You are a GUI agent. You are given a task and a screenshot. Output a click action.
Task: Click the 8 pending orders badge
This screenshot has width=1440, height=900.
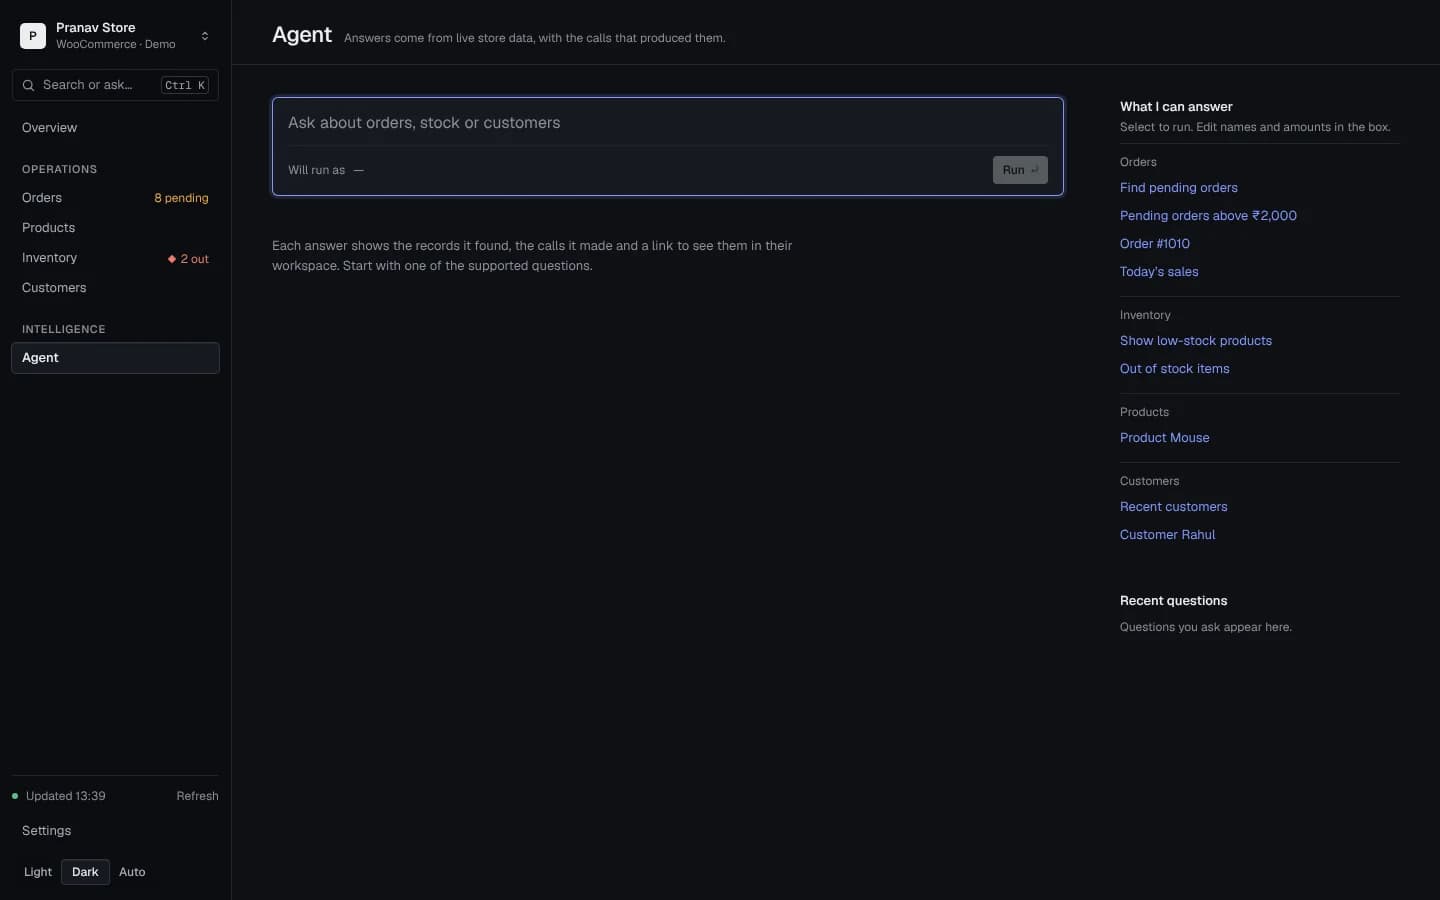181,198
